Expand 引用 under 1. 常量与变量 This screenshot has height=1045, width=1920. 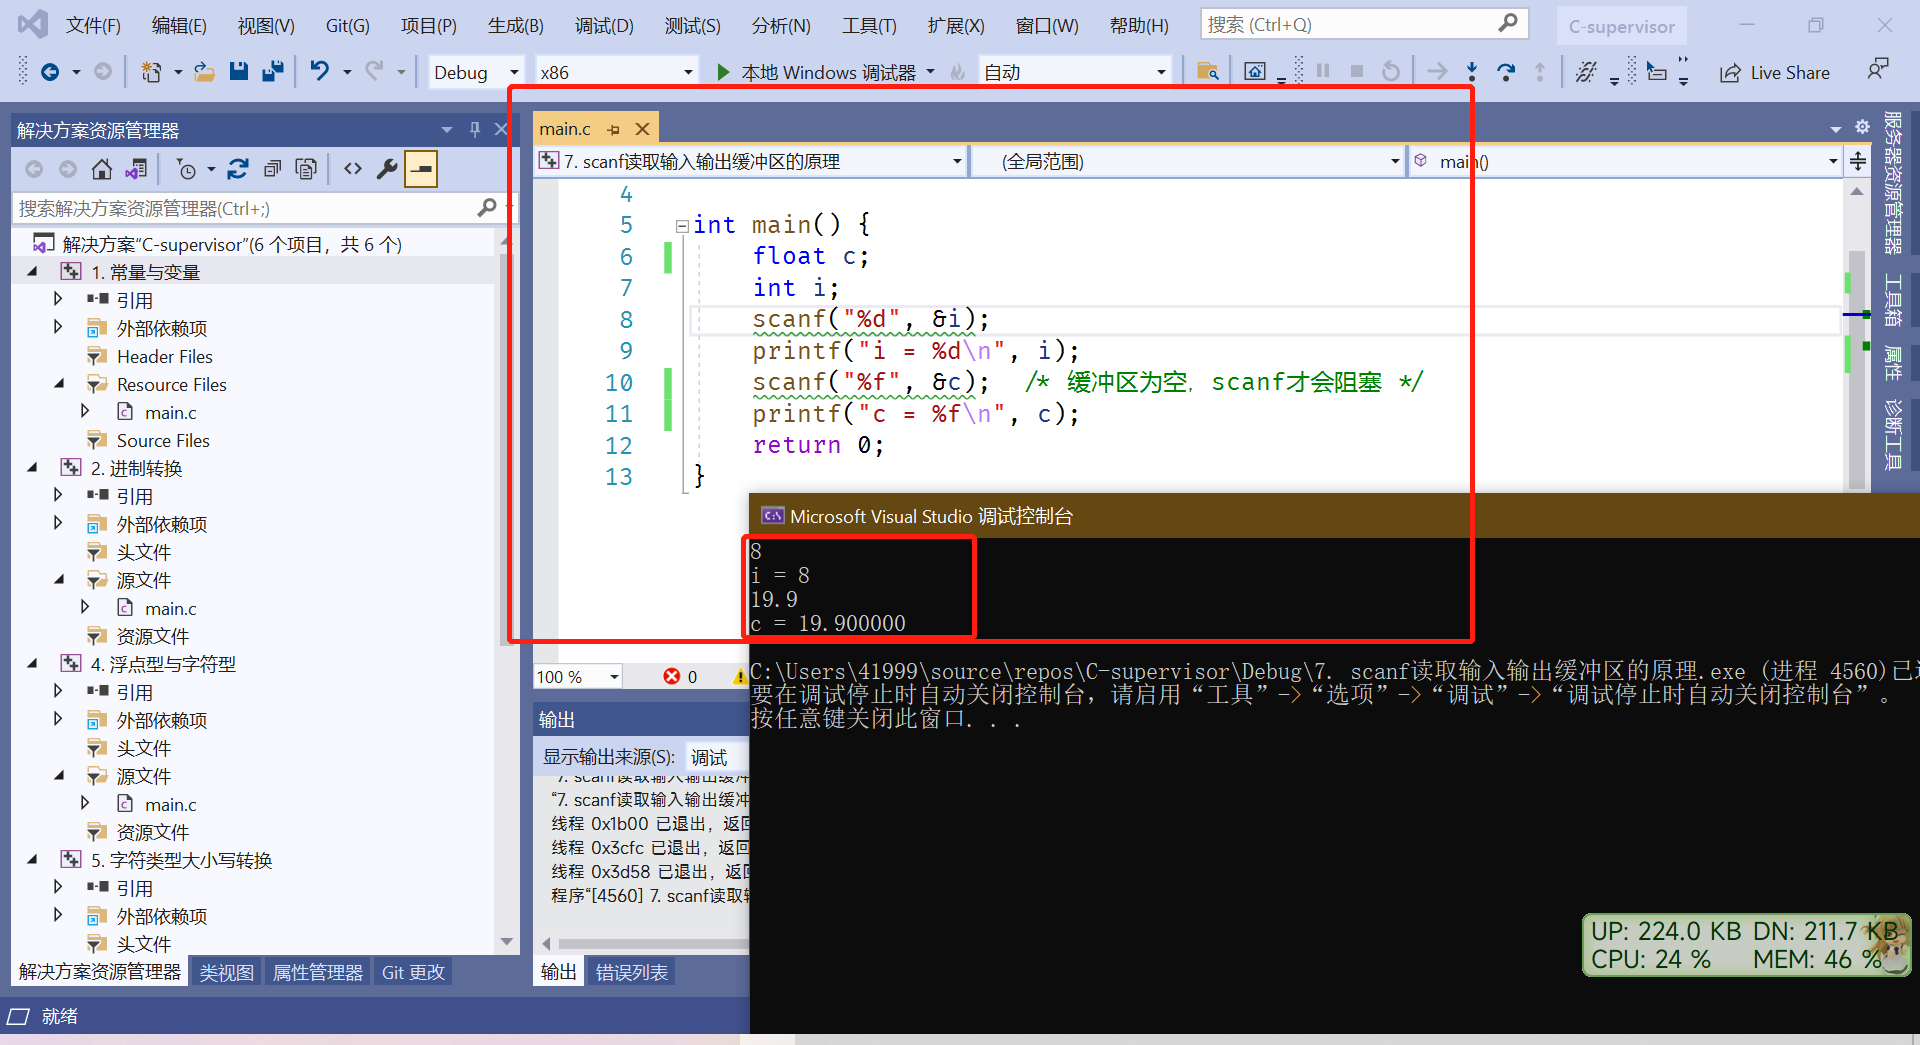coord(58,299)
